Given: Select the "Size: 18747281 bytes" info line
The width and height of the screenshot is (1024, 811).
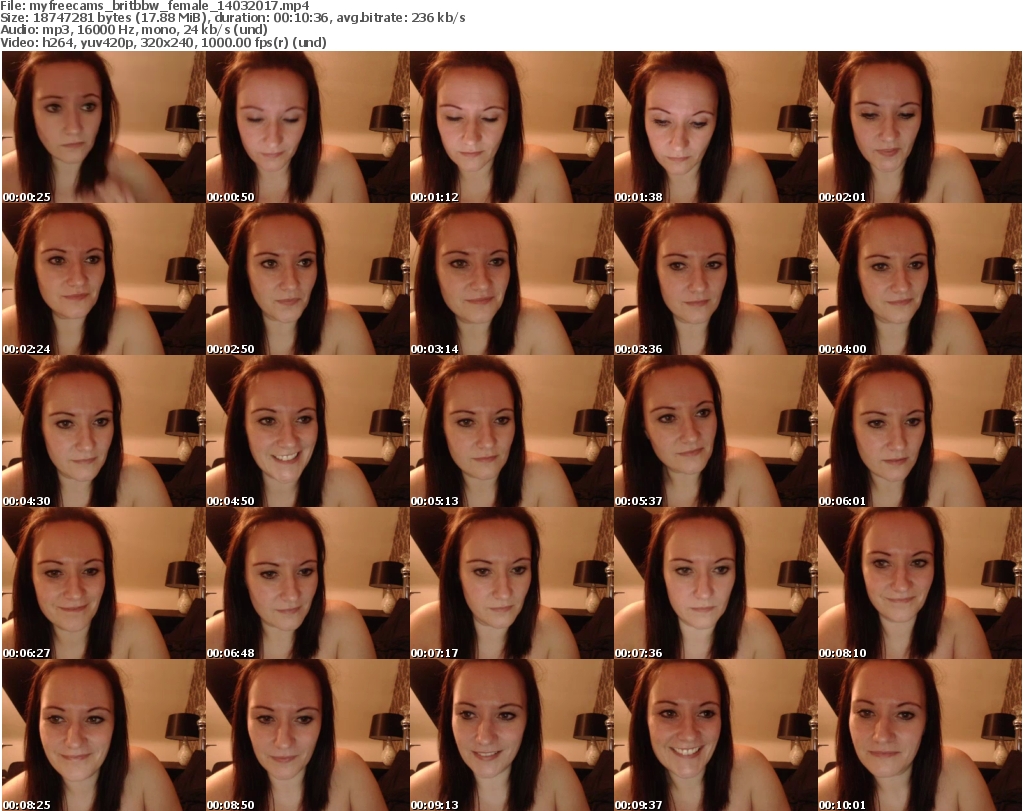Looking at the screenshot, I should (x=232, y=18).
